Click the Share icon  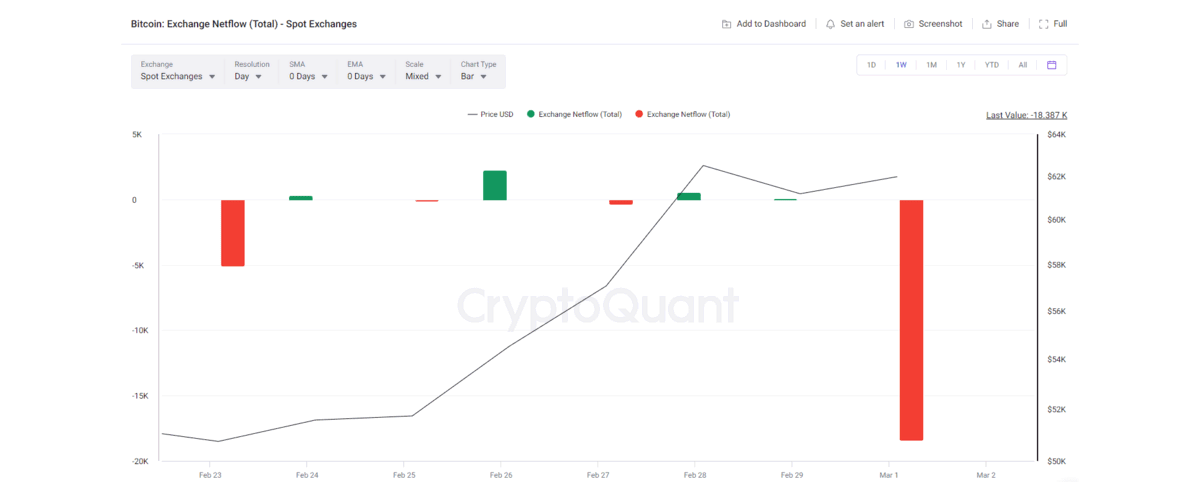point(987,24)
